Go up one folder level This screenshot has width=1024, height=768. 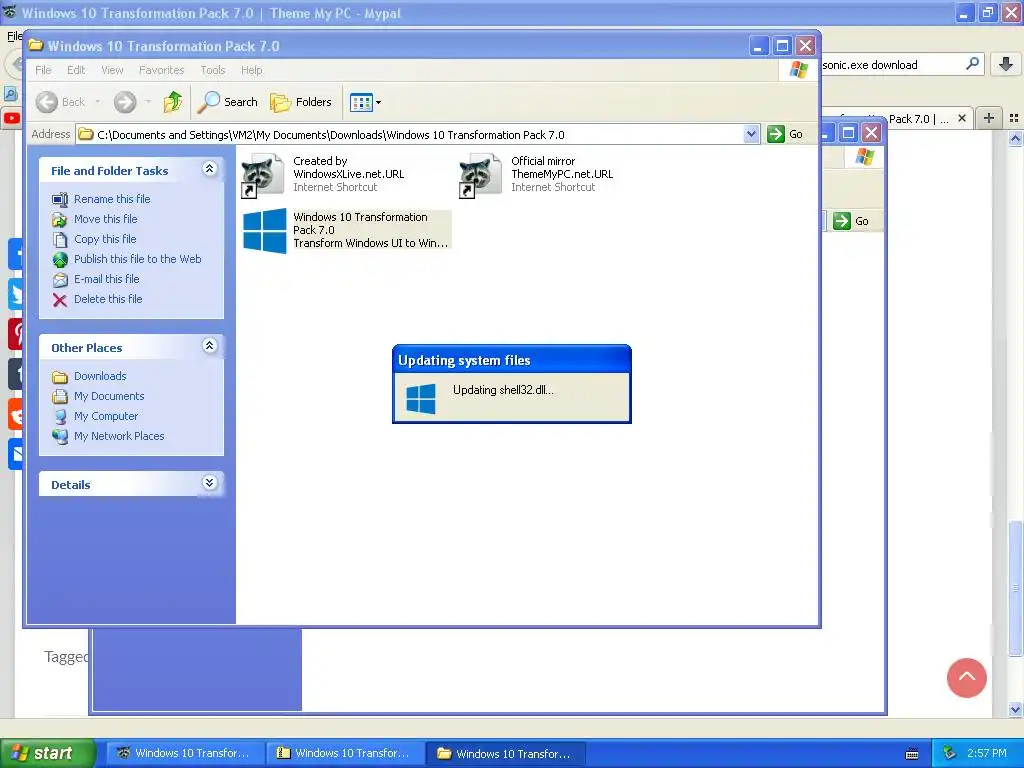(x=173, y=102)
